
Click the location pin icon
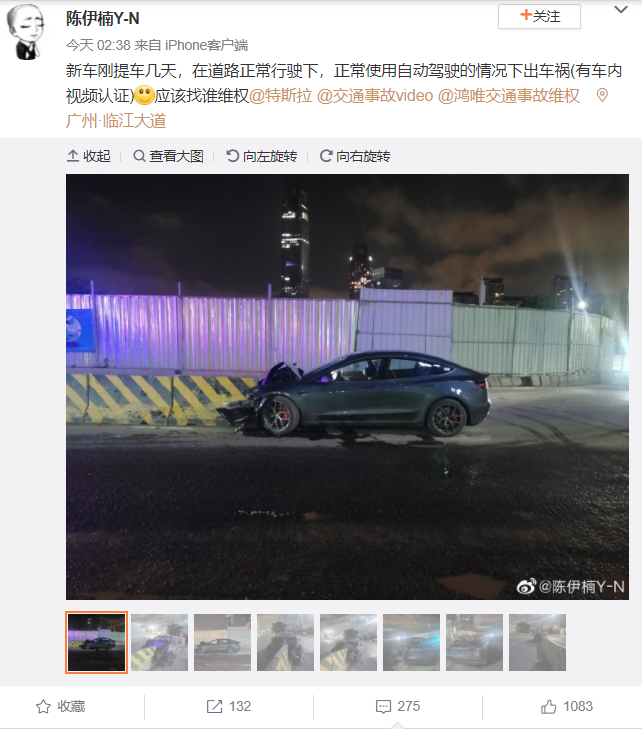[x=602, y=95]
